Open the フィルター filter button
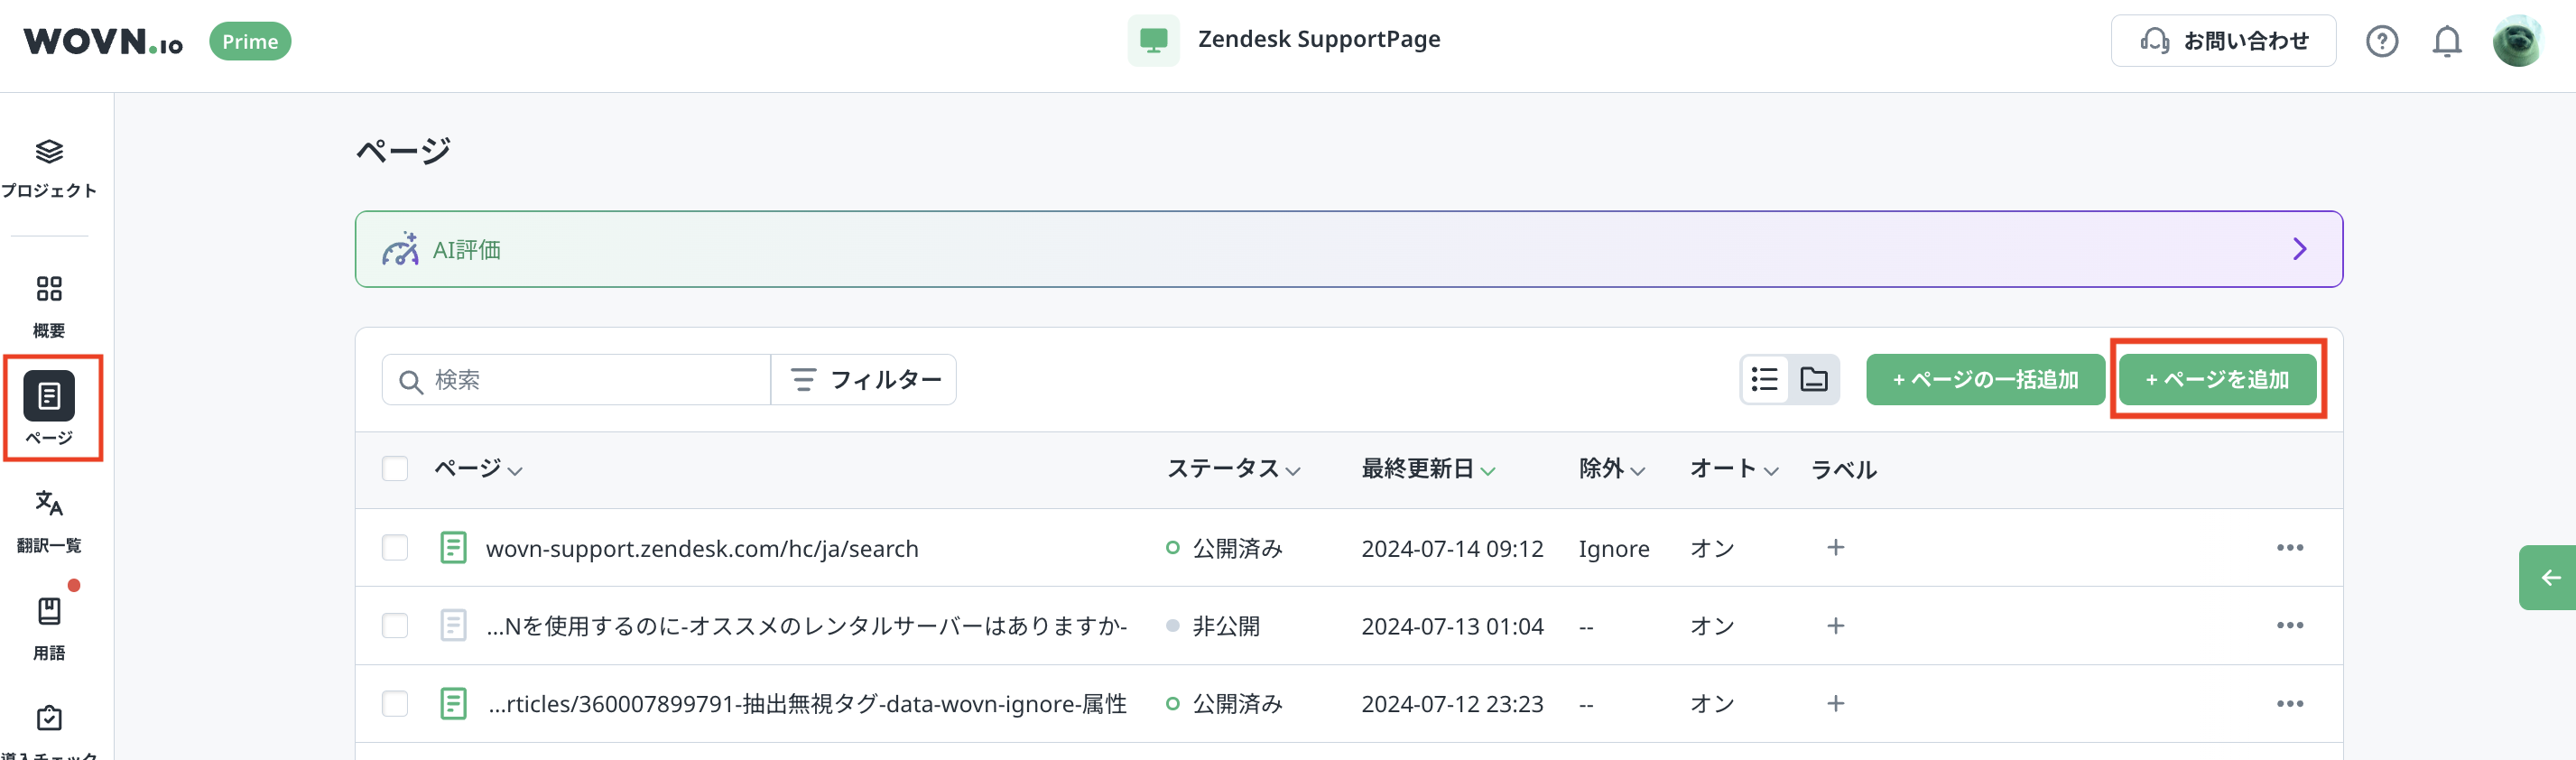Viewport: 2576px width, 760px height. coord(865,380)
